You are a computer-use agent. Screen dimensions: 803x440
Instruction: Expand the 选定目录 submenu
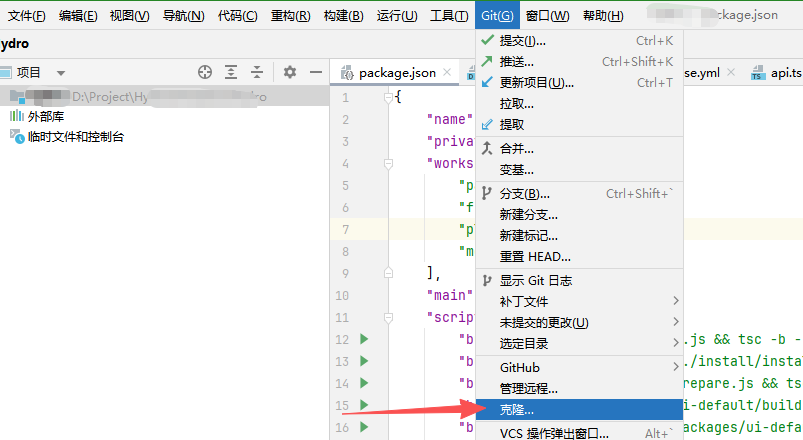point(579,344)
